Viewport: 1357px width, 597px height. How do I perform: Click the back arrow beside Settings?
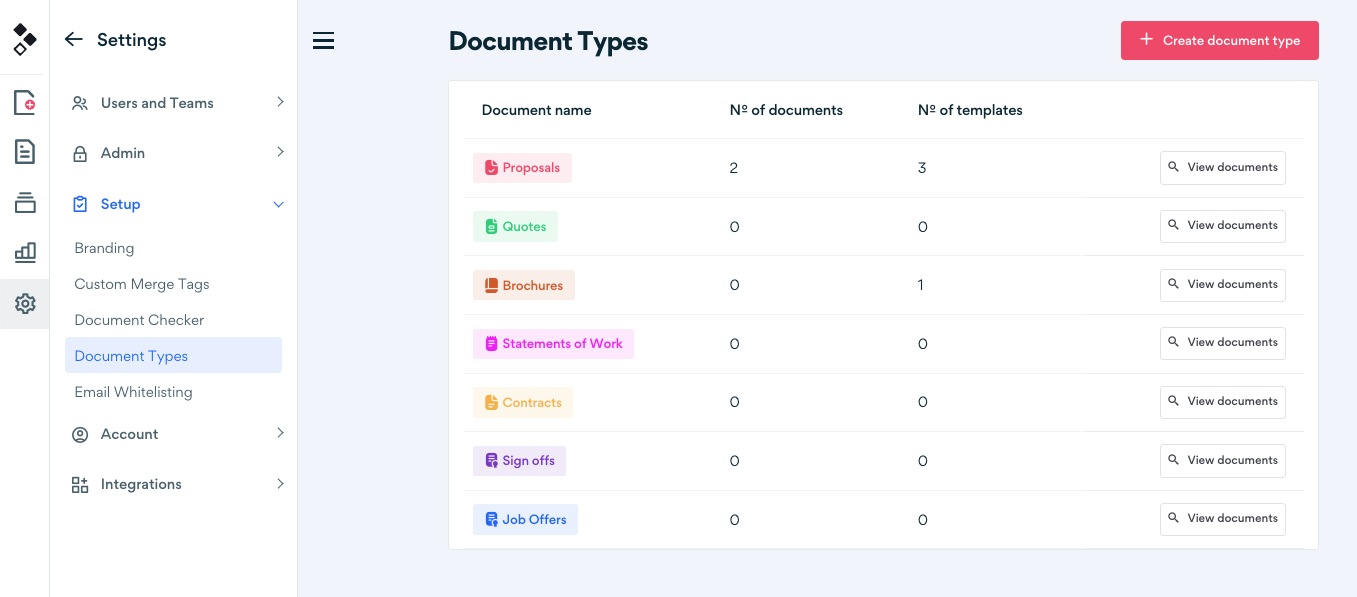(x=73, y=40)
